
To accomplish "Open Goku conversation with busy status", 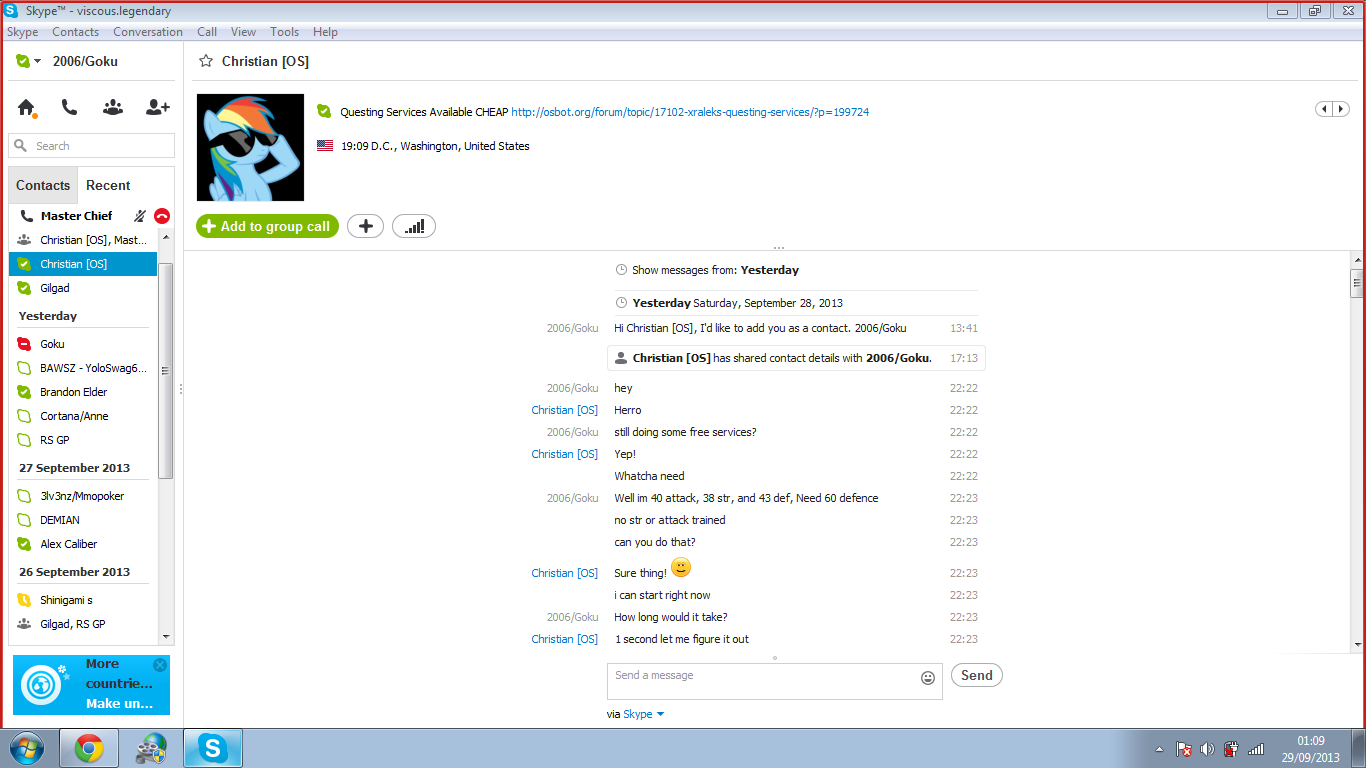I will pos(83,344).
